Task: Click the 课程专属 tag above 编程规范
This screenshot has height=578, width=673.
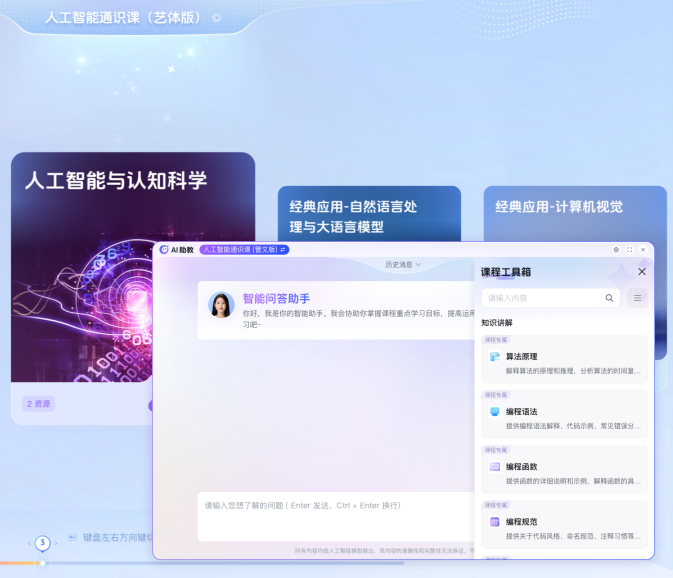Action: [x=496, y=505]
